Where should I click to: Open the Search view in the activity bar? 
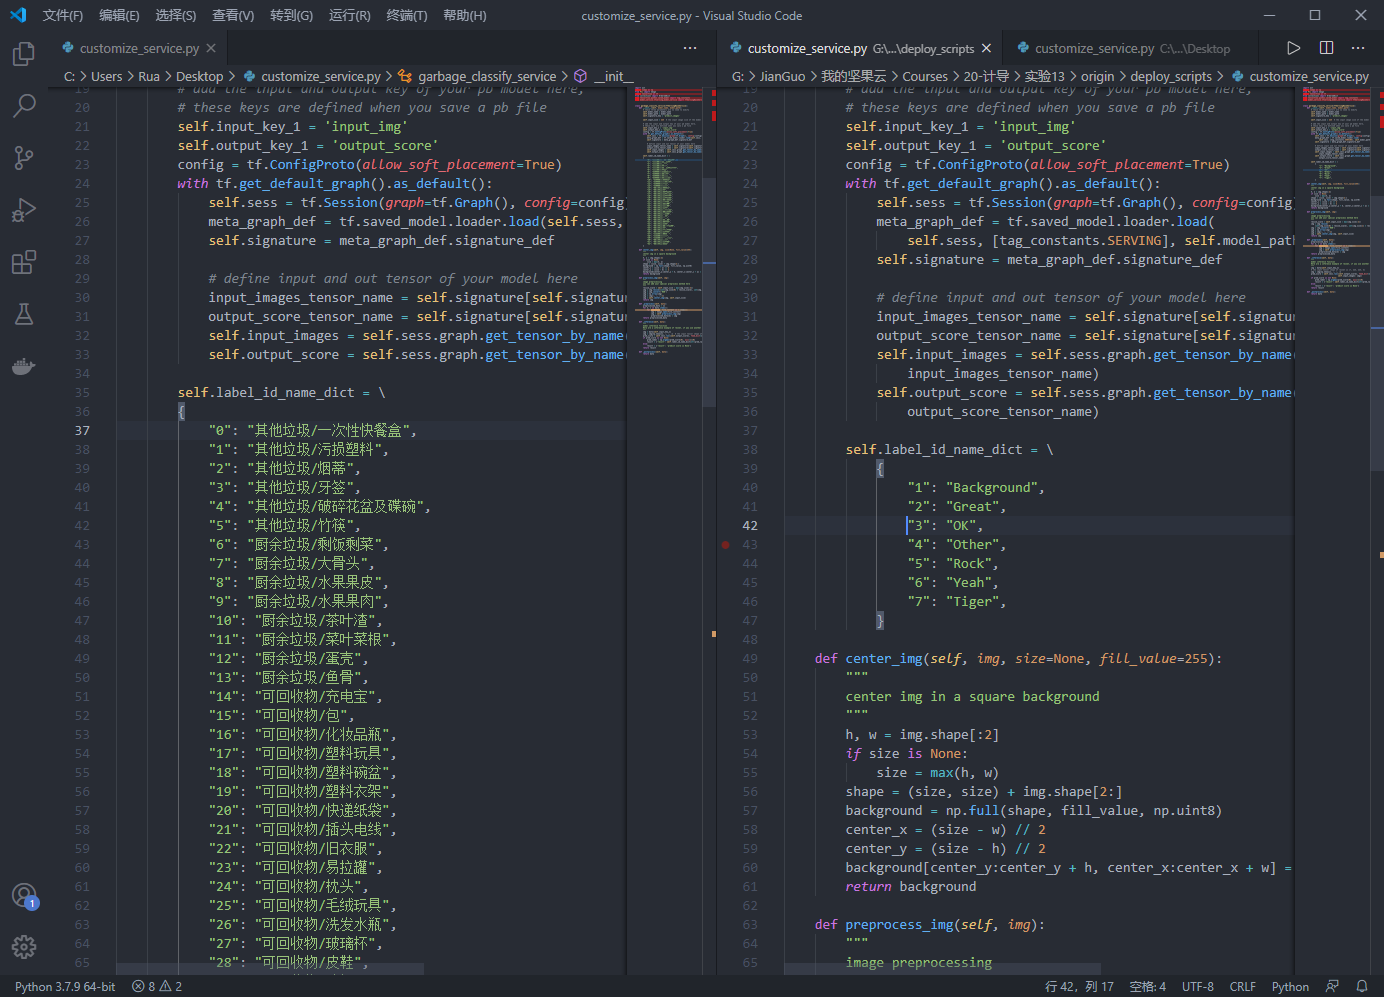click(24, 105)
